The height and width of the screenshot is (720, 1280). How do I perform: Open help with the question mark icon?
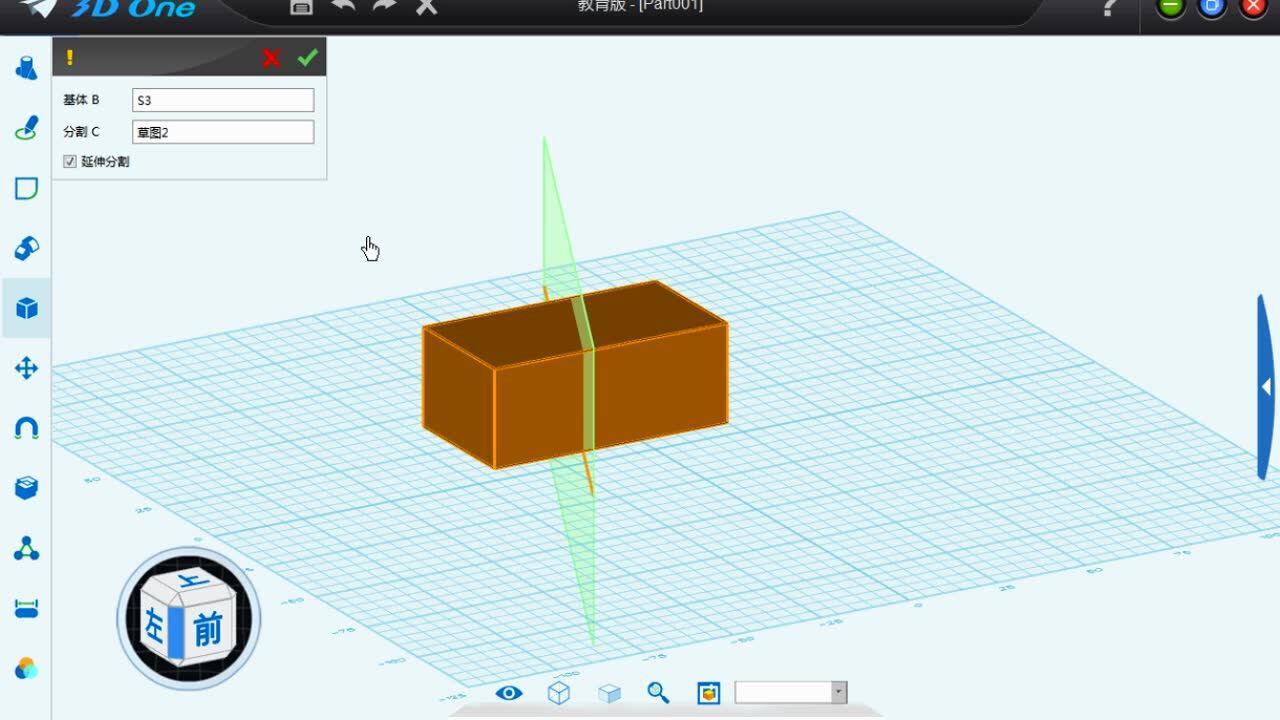click(x=1108, y=7)
